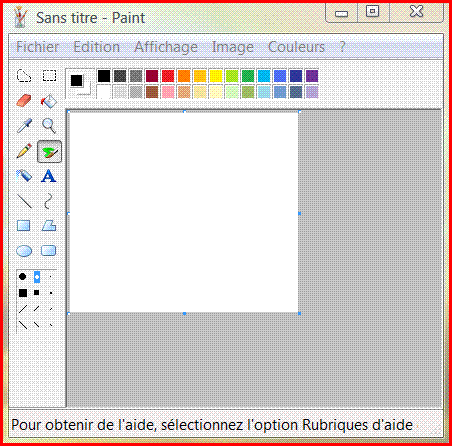Screen dimensions: 452x446
Task: Choose the Ellipse shape tool
Action: coord(24,251)
